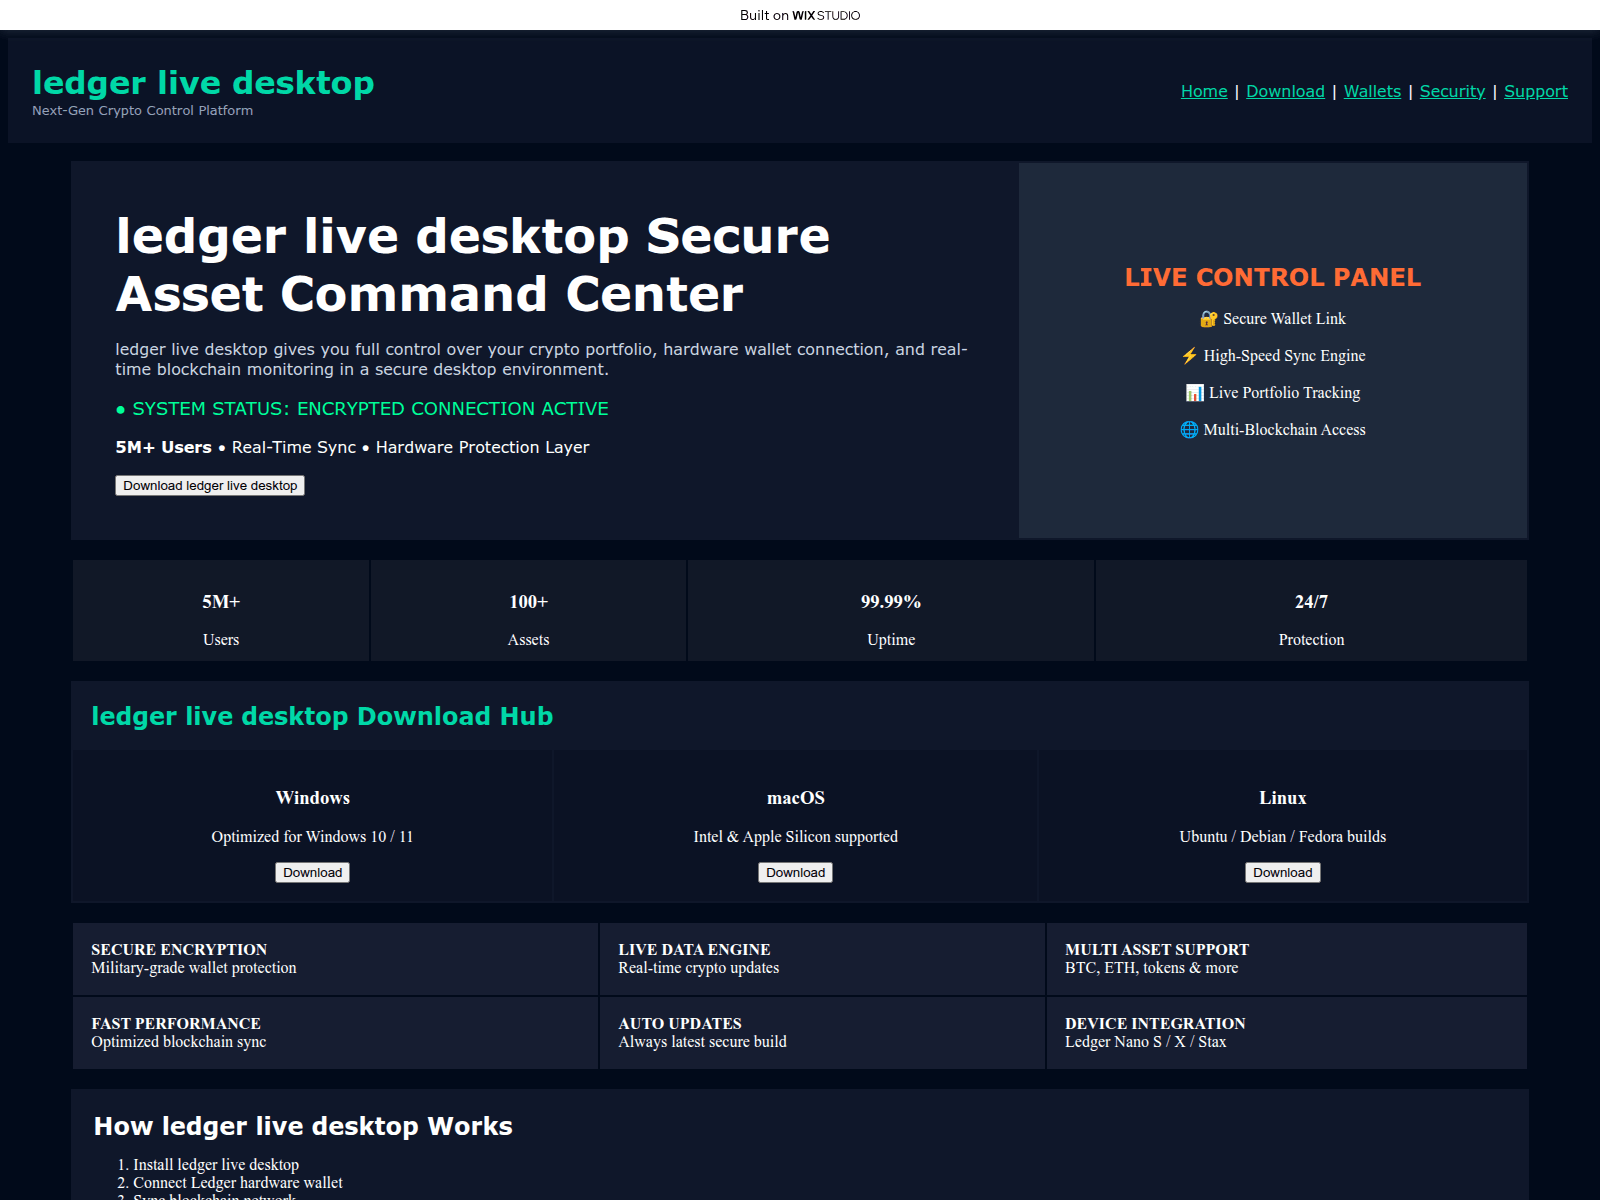Image resolution: width=1600 pixels, height=1200 pixels.
Task: Click step Connect Ledger hardware wallet
Action: (x=238, y=1183)
